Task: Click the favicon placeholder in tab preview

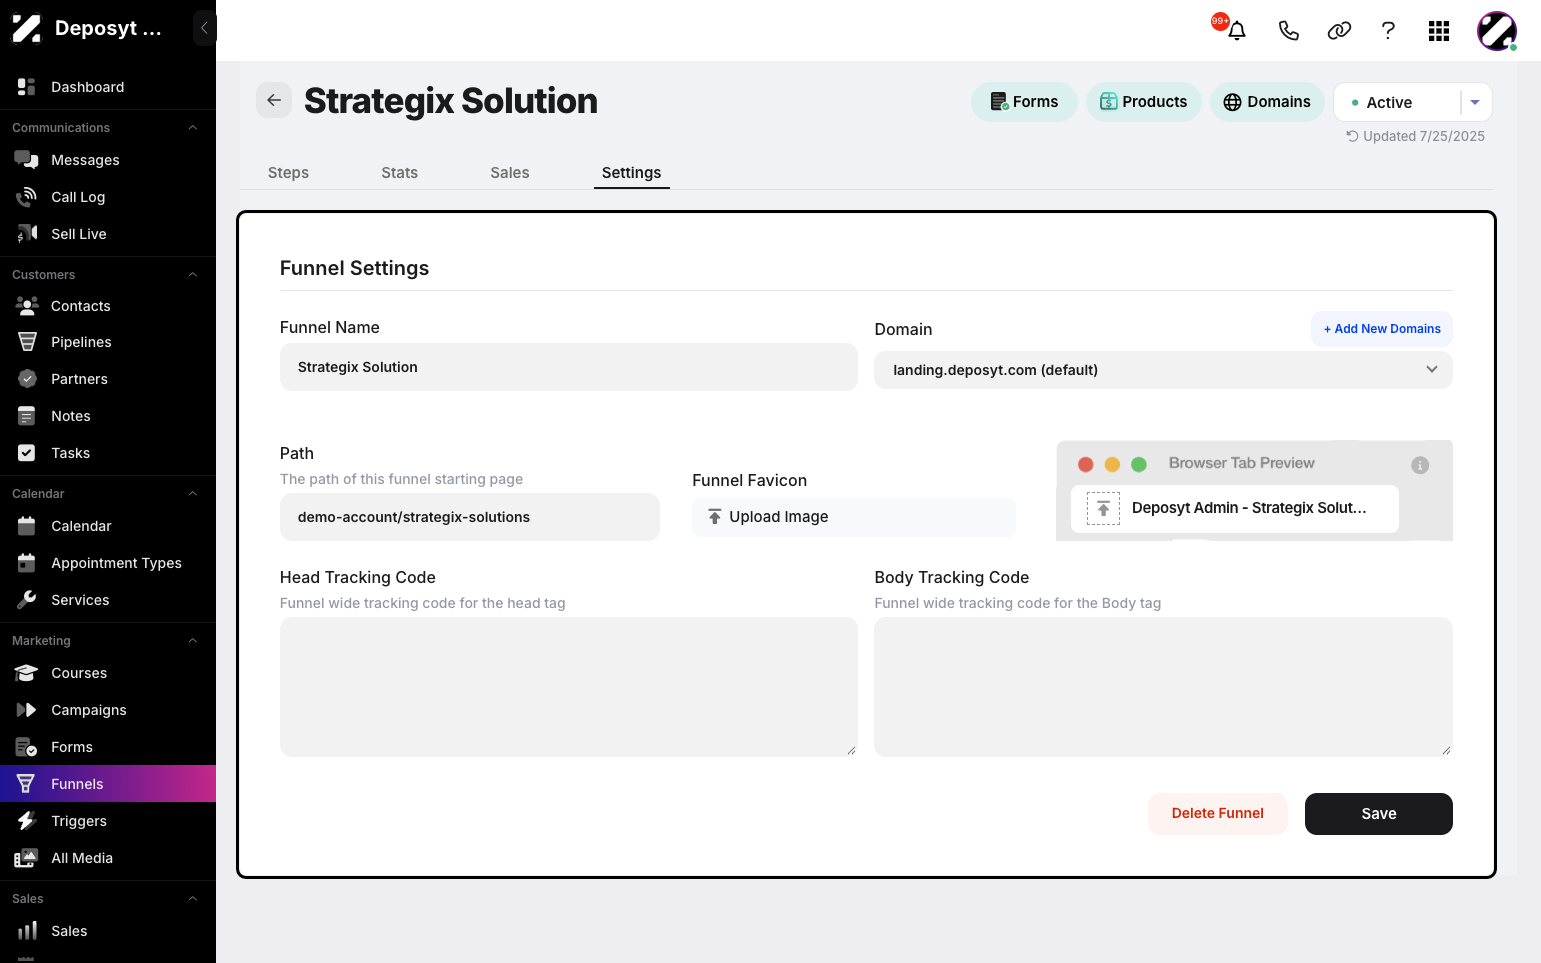Action: tap(1103, 509)
